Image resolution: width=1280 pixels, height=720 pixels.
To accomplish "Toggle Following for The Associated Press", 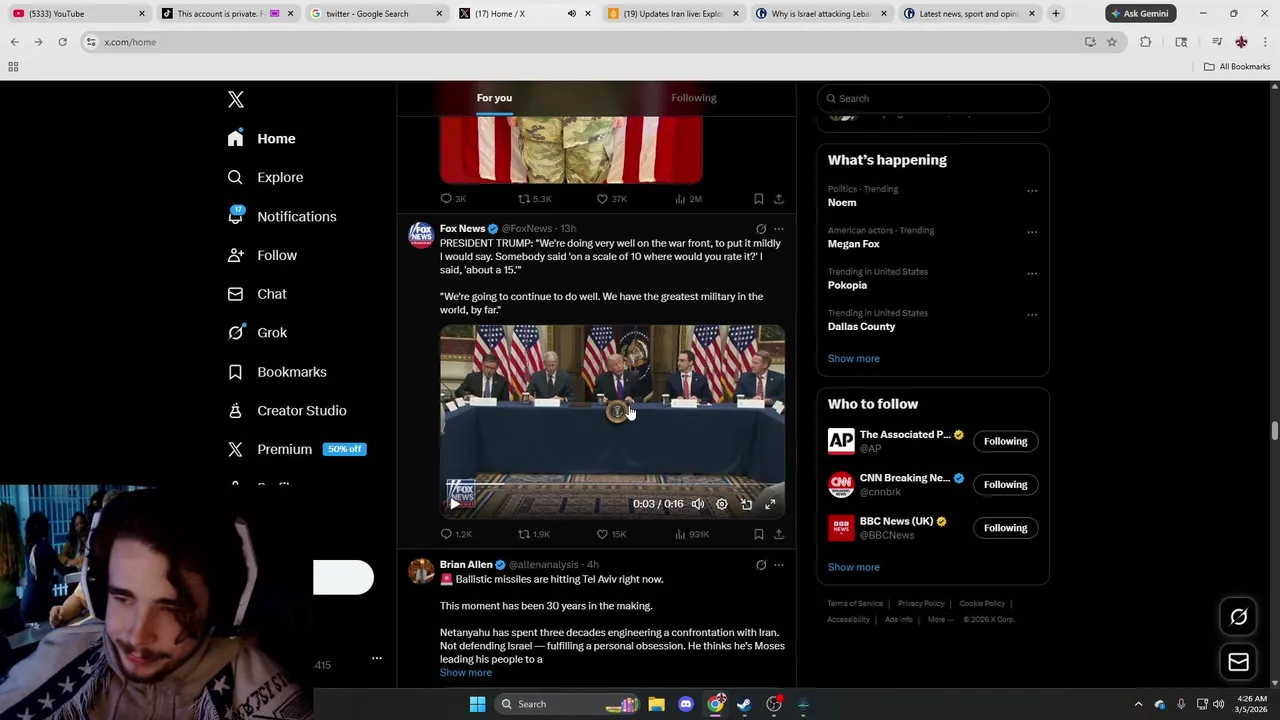I will 1005,441.
